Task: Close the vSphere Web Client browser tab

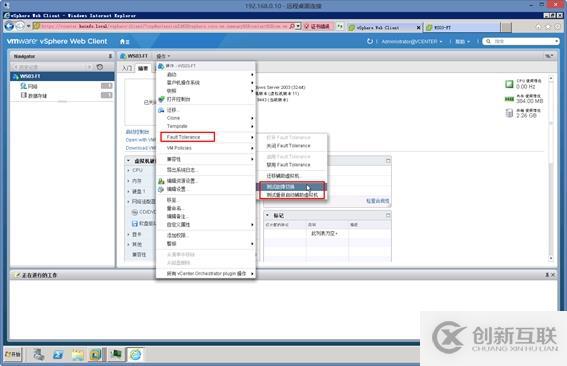Action: [x=418, y=27]
